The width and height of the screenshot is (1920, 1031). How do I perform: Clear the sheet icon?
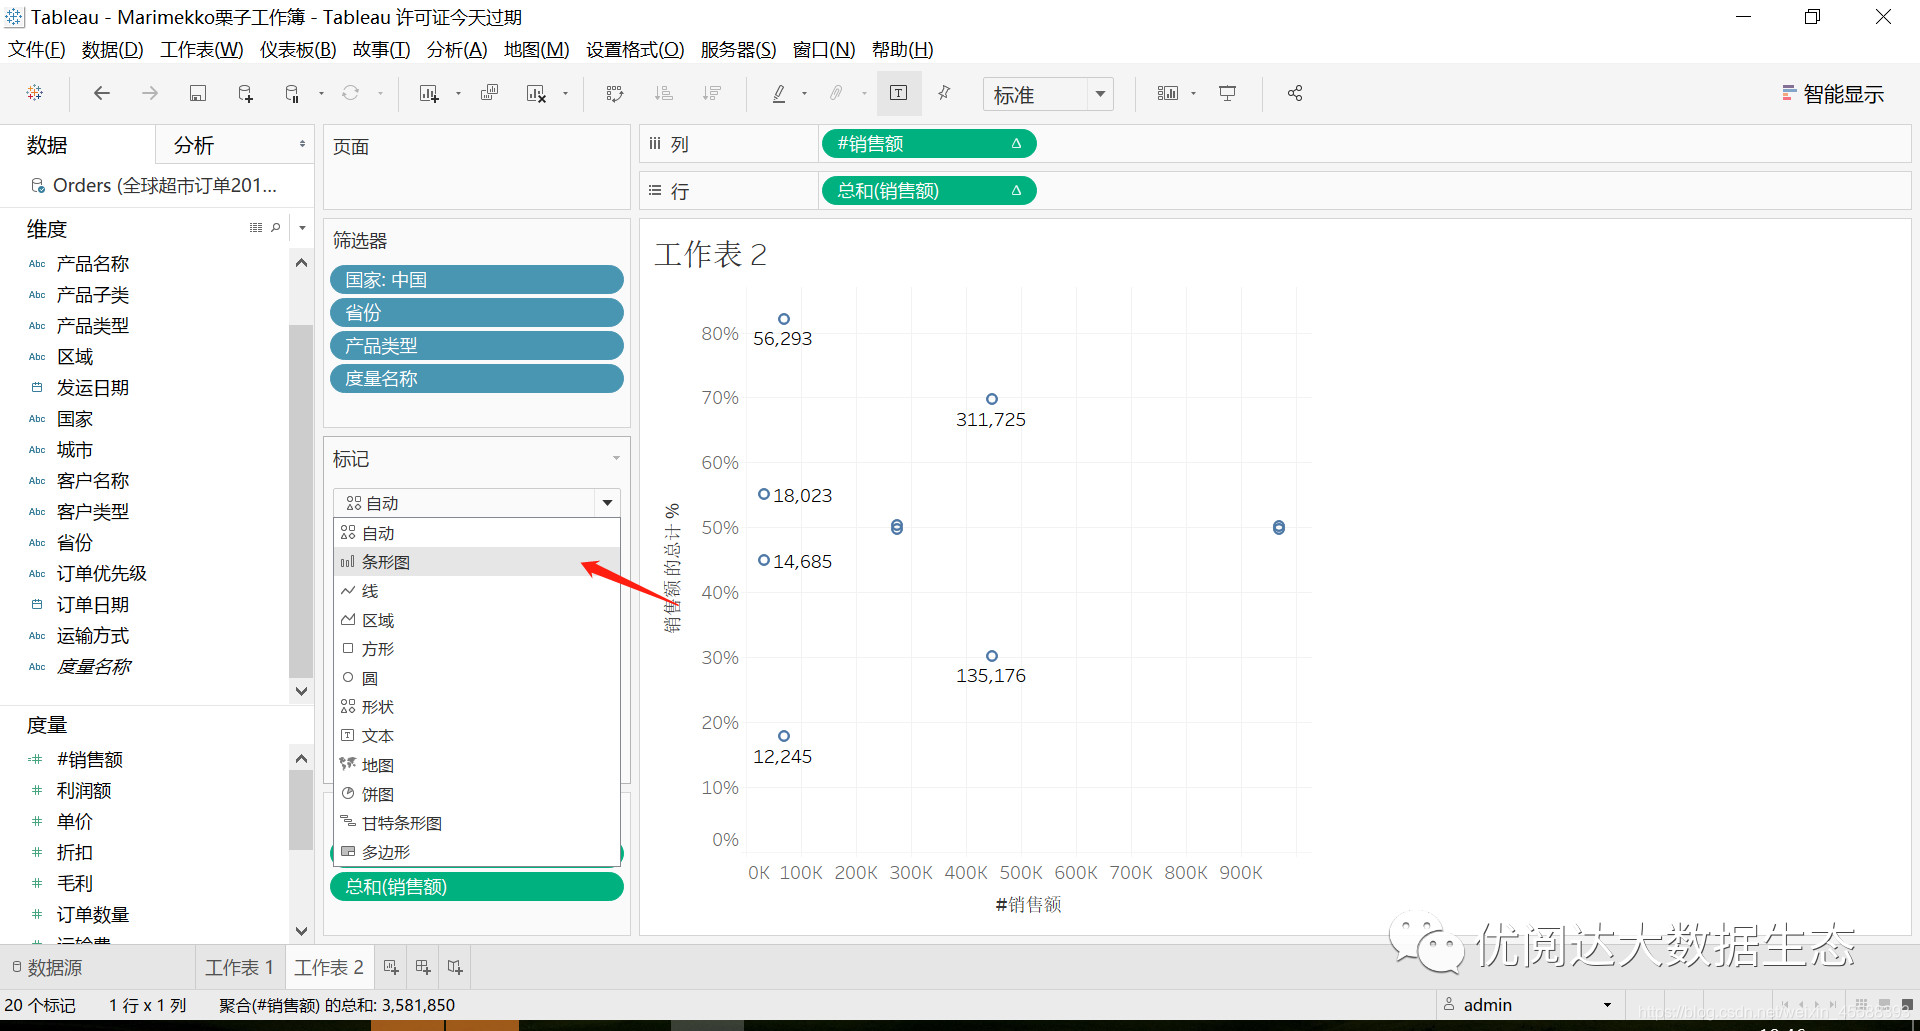536,93
